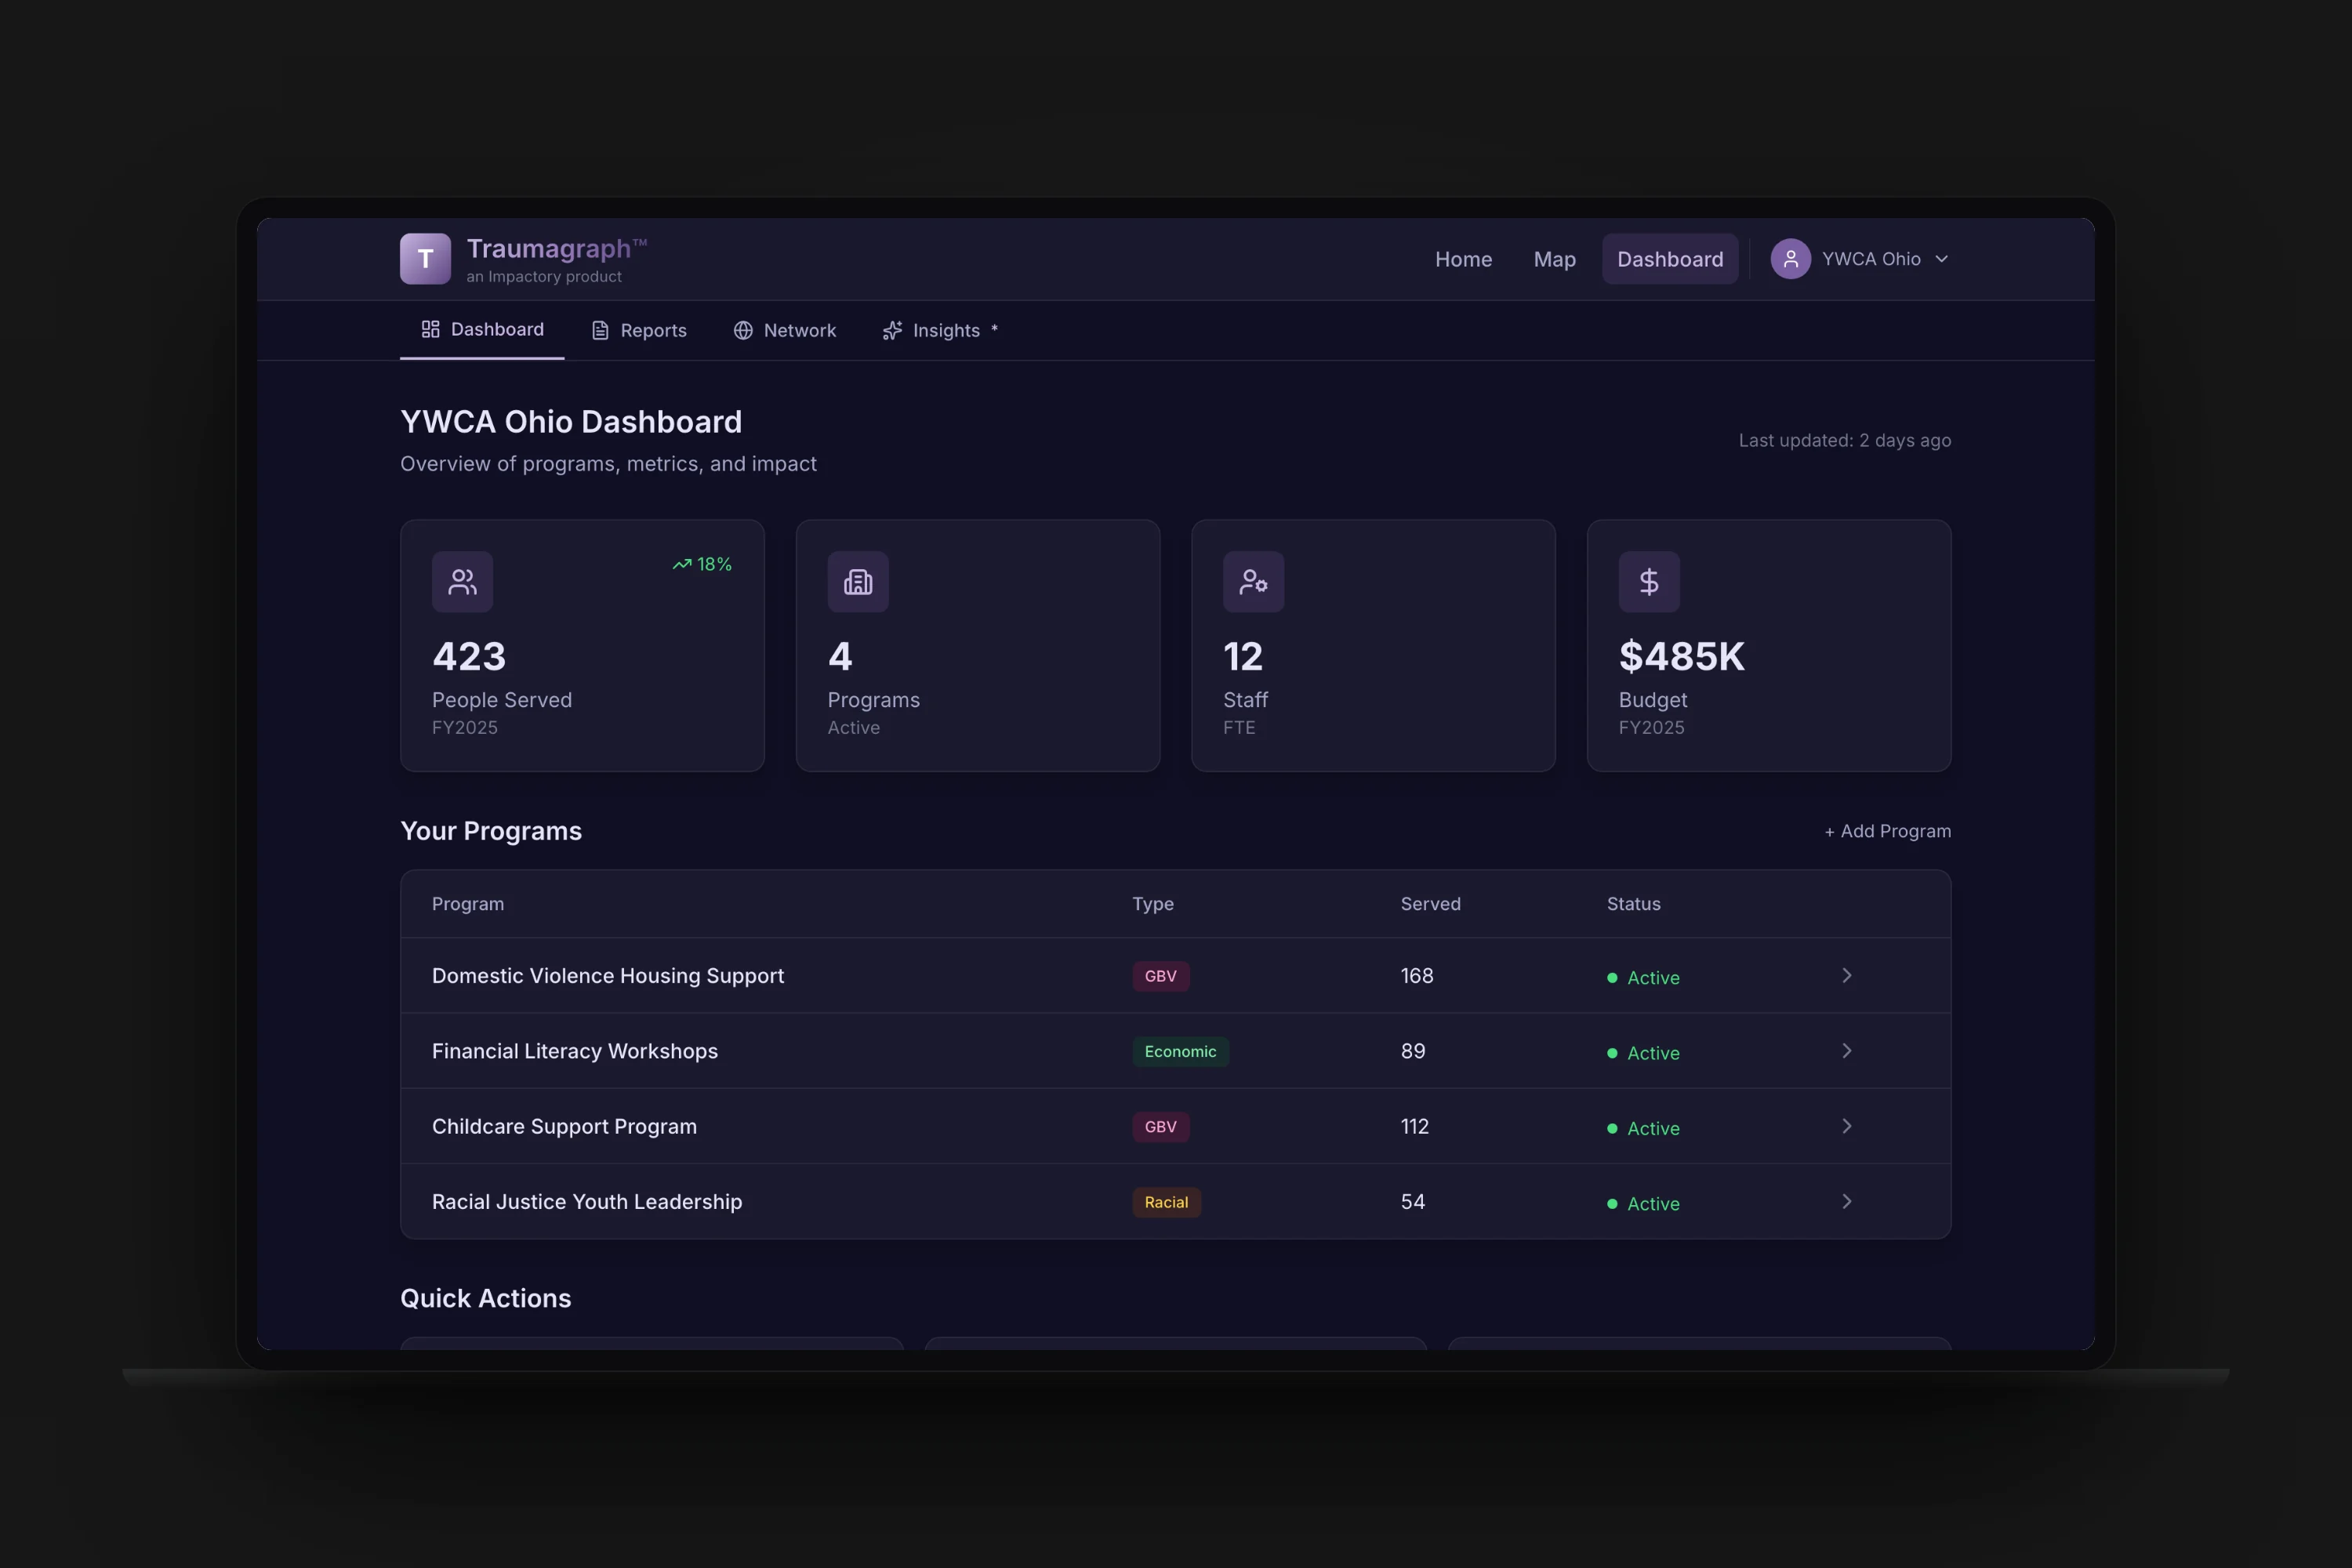This screenshot has width=2352, height=1568.
Task: Click the YWCA Ohio user avatar icon
Action: click(x=1790, y=259)
